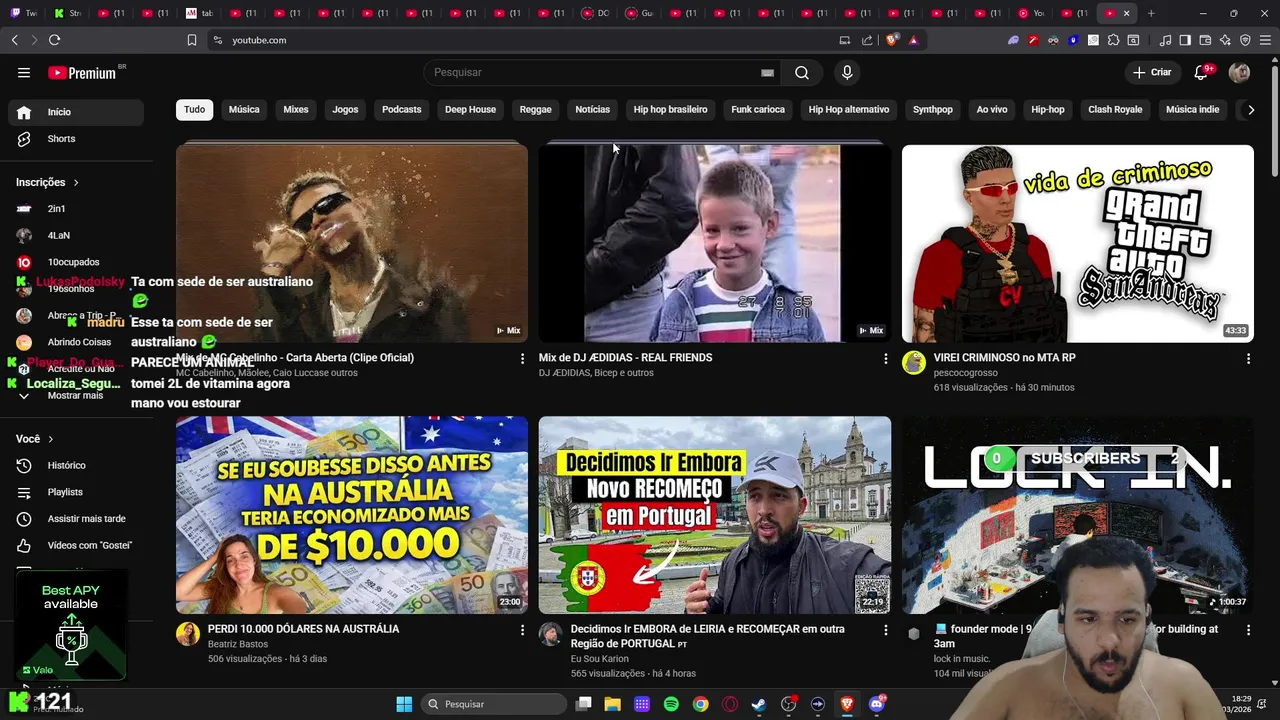Open options for Decidimos Ir EMBORA video
This screenshot has height=720, width=1280.
coord(885,630)
